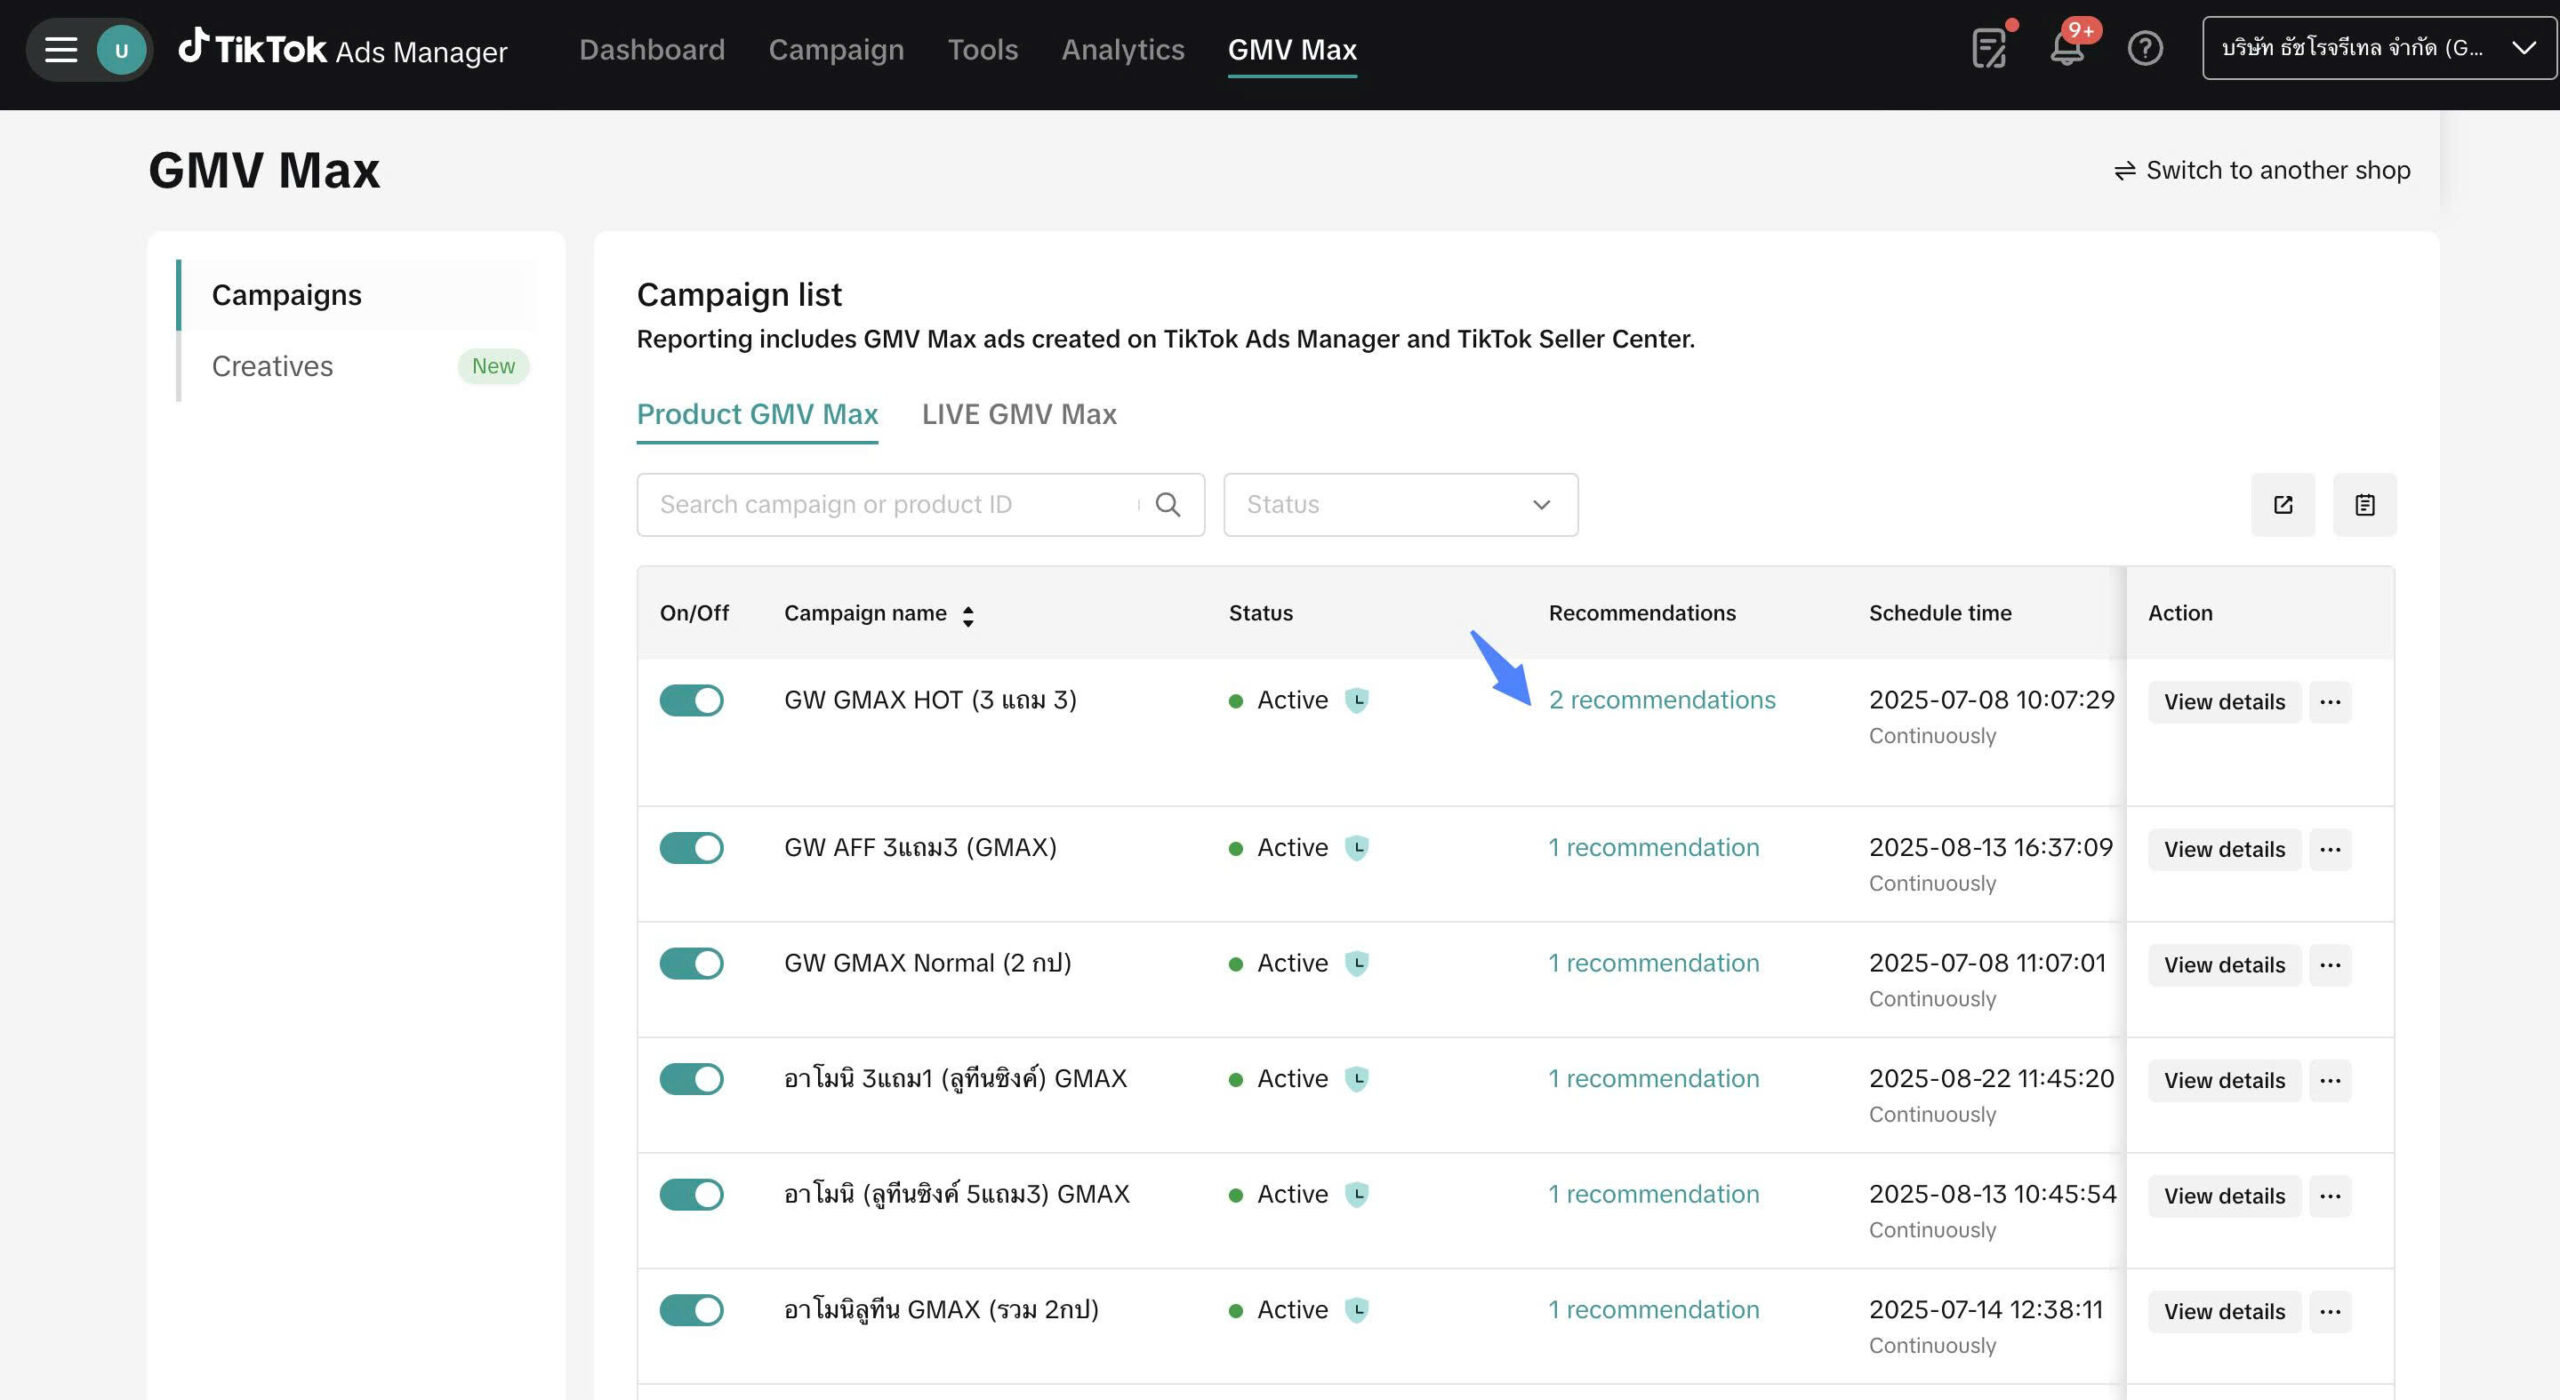Screen dimensions: 2560x1400
Task: Switch to the LIVE GMV Max tab
Action: coord(1018,414)
